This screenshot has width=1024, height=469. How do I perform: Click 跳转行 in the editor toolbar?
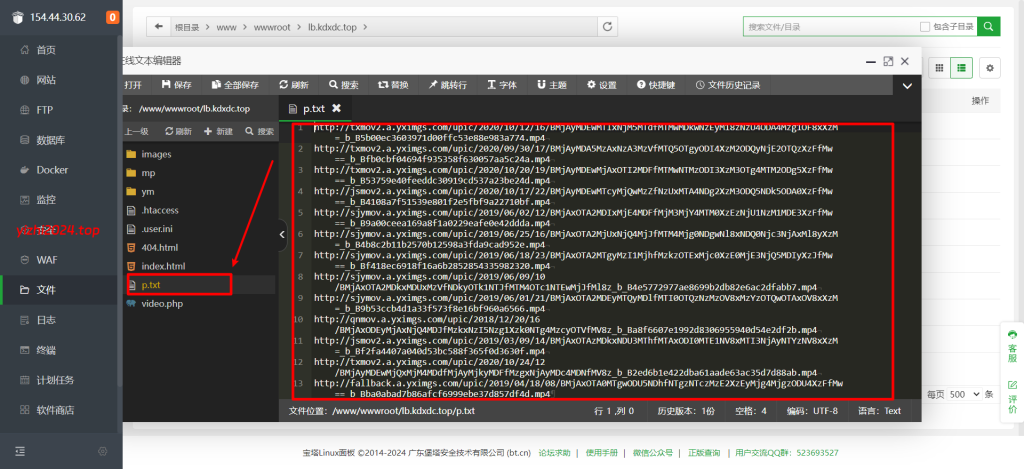click(x=448, y=85)
